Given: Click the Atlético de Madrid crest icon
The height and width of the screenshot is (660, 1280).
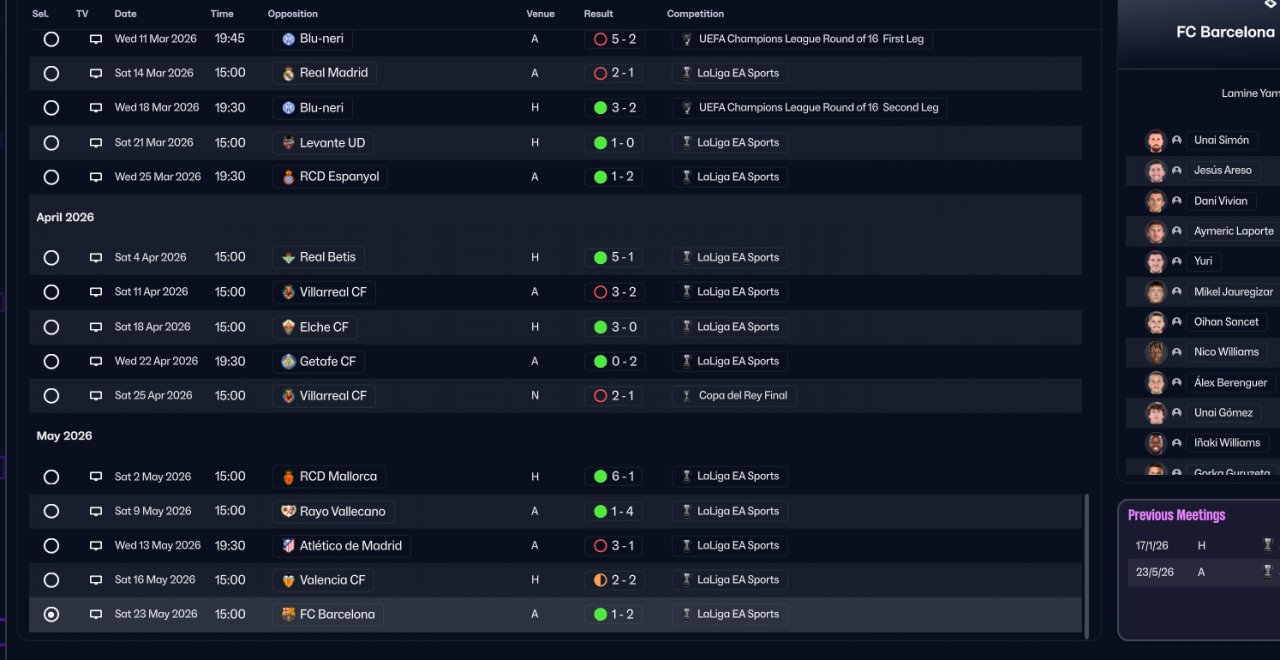Looking at the screenshot, I should pos(288,546).
